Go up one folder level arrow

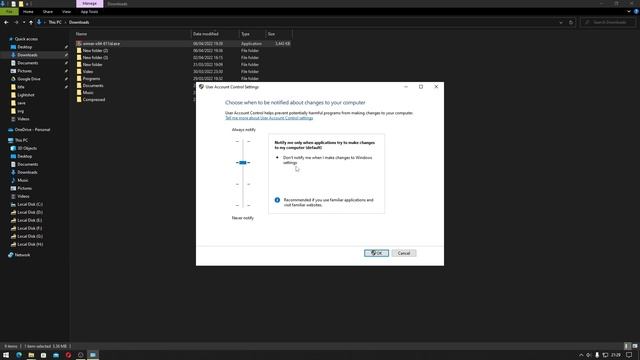[x=31, y=22]
